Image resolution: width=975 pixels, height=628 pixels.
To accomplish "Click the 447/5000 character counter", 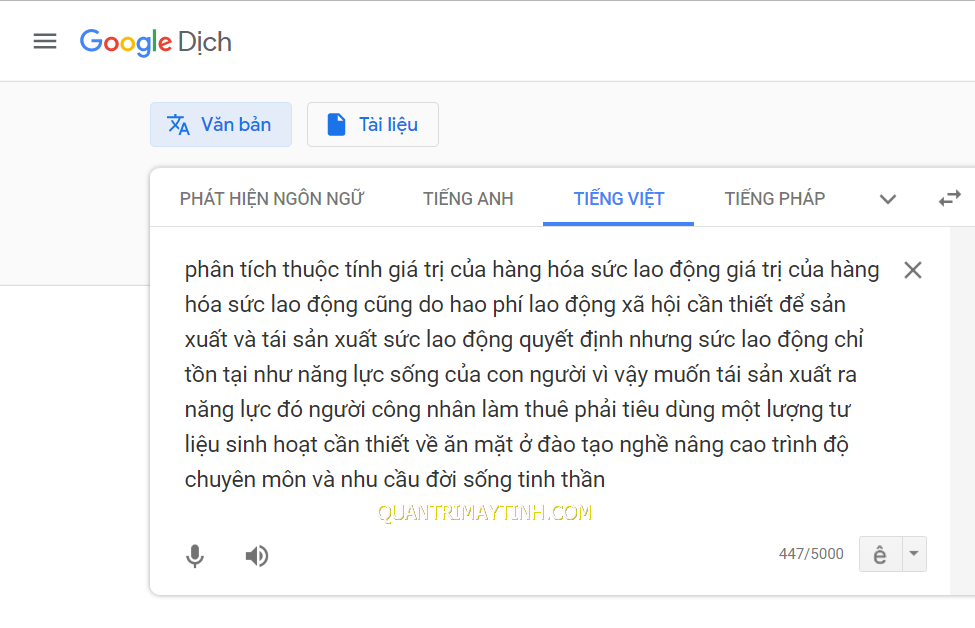I will pyautogui.click(x=811, y=554).
